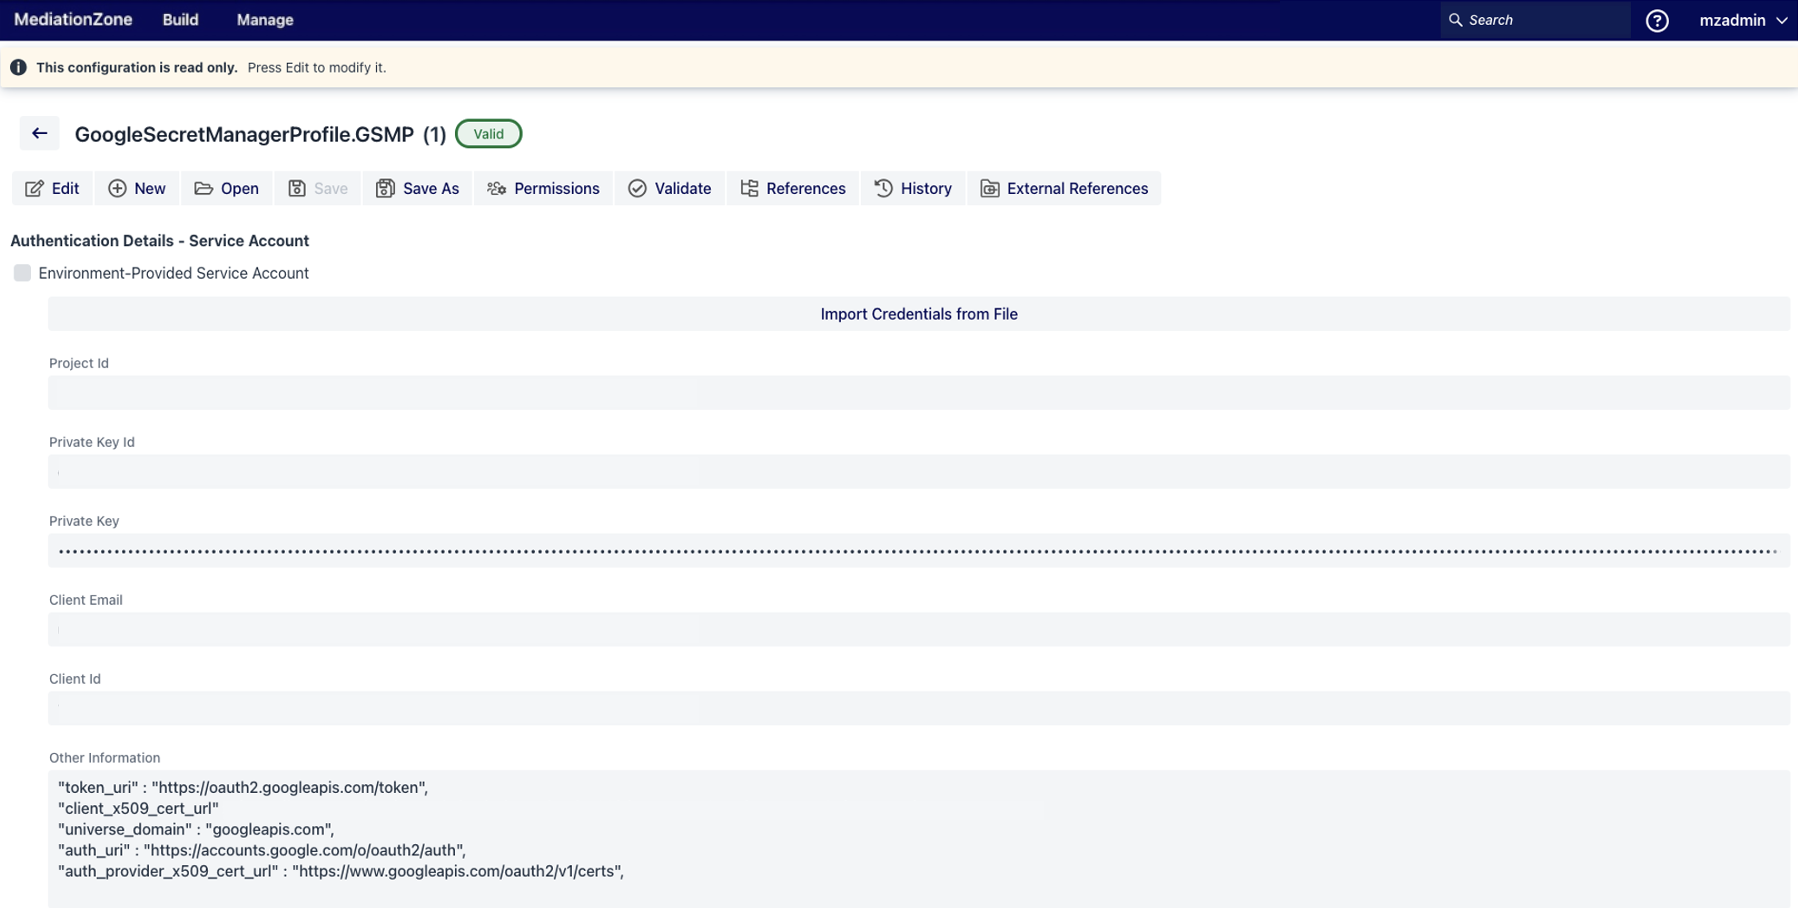Open References for GoogleSecretManagerProfile
Viewport: 1798px width, 908px height.
(792, 188)
